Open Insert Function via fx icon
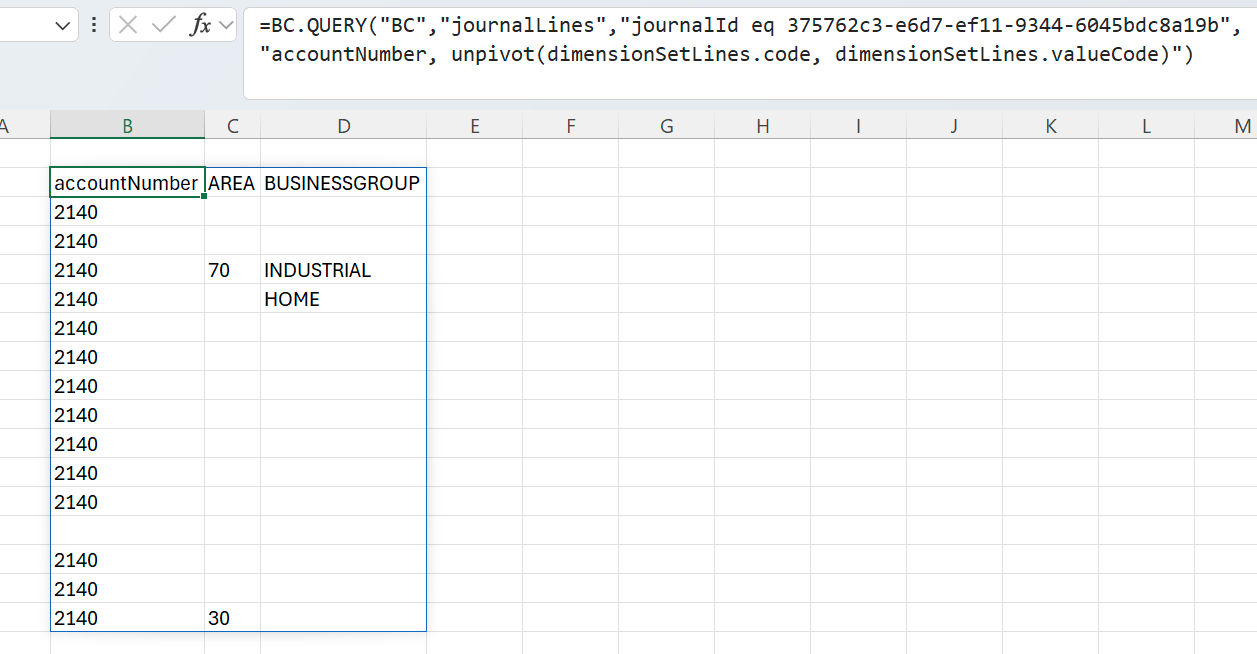Viewport: 1257px width, 654px height. coord(200,25)
